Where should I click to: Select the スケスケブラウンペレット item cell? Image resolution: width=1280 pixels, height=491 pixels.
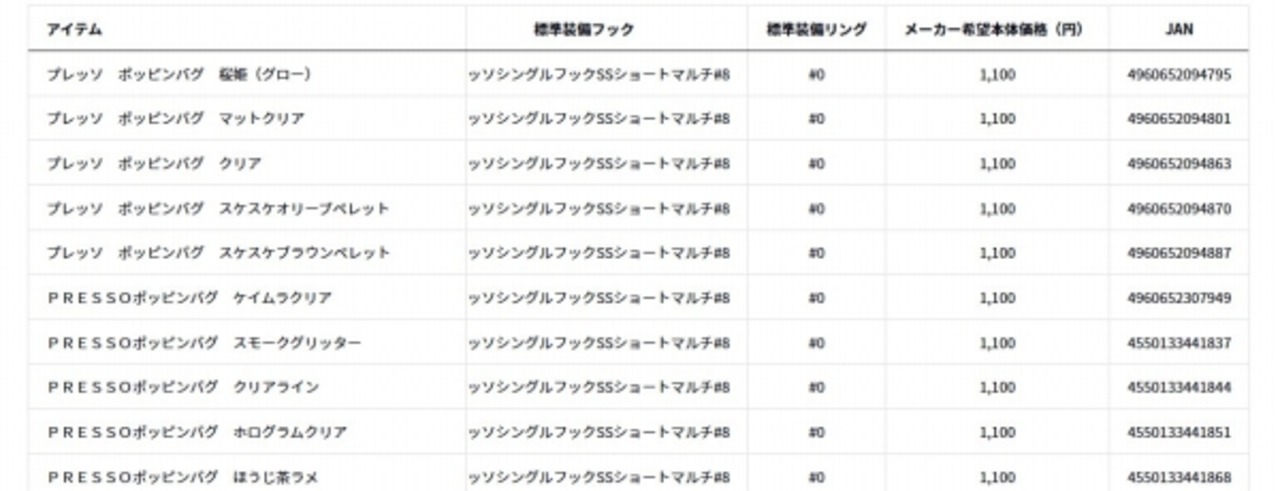click(x=218, y=253)
